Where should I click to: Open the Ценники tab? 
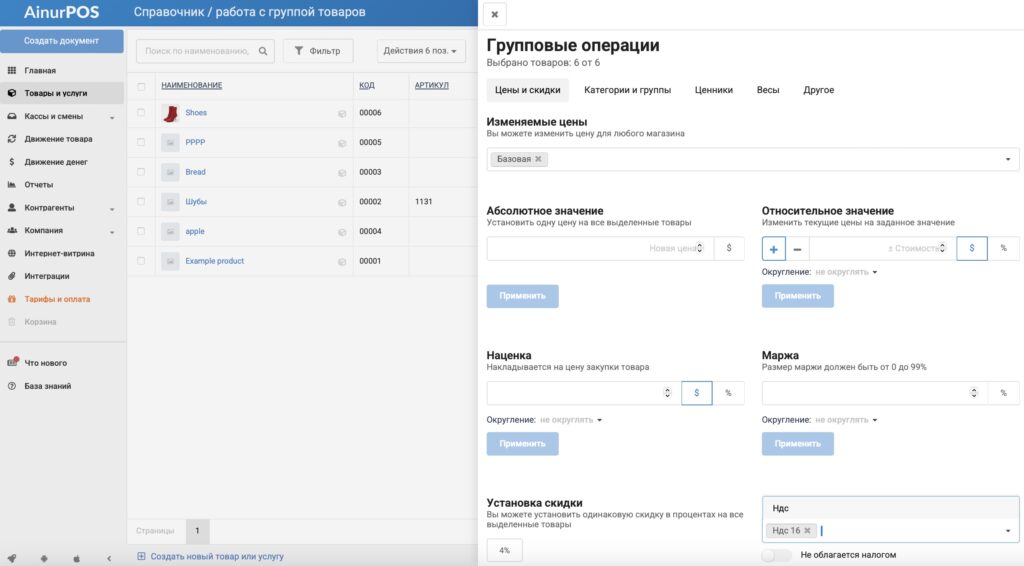click(x=714, y=90)
